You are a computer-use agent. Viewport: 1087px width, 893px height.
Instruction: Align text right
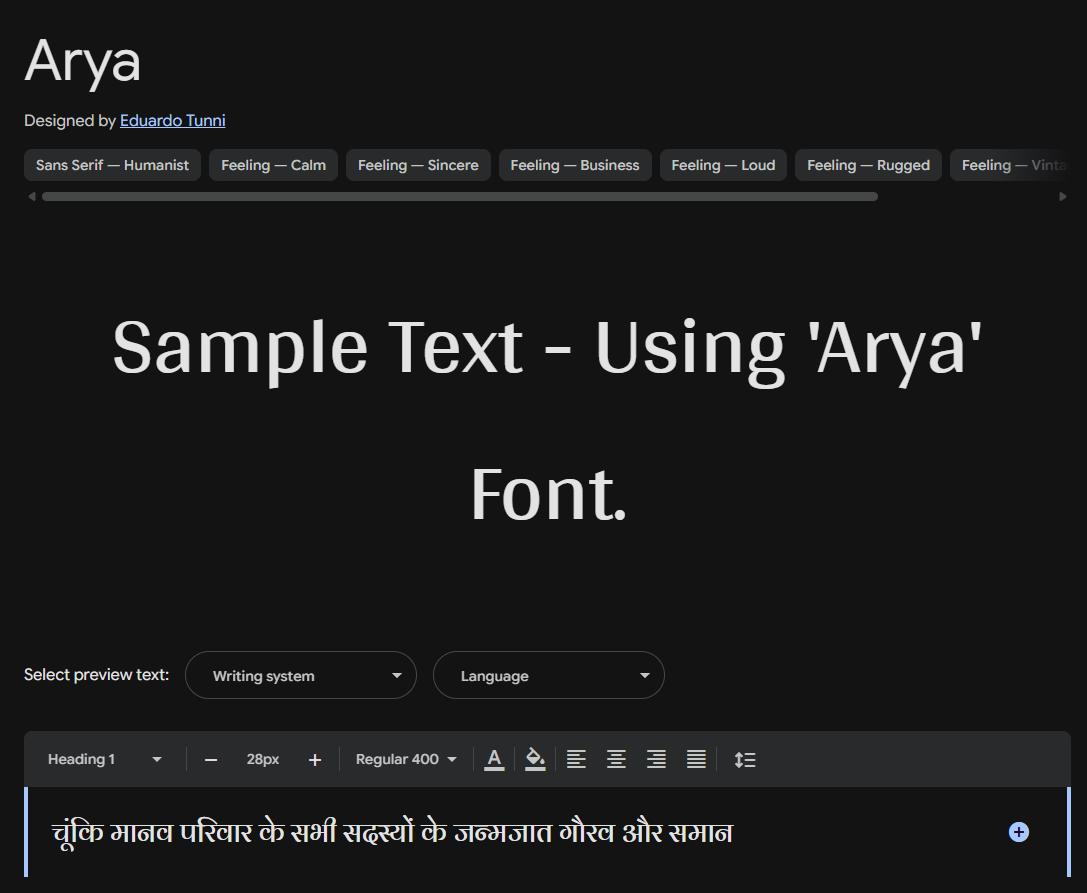point(656,759)
